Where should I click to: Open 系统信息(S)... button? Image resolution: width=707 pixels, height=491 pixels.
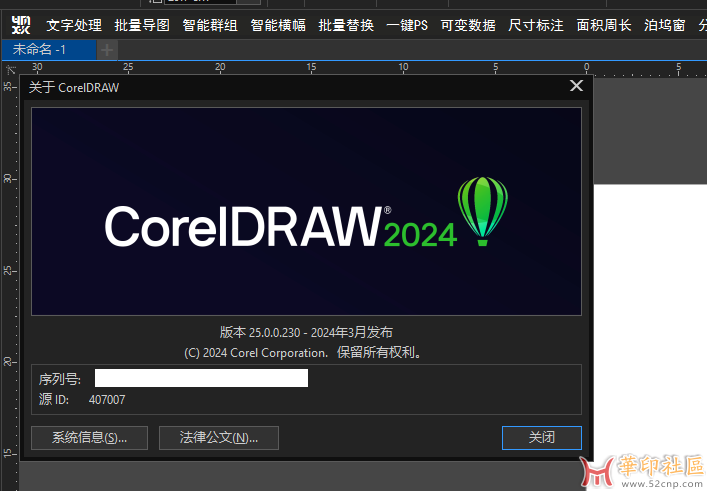(x=89, y=438)
